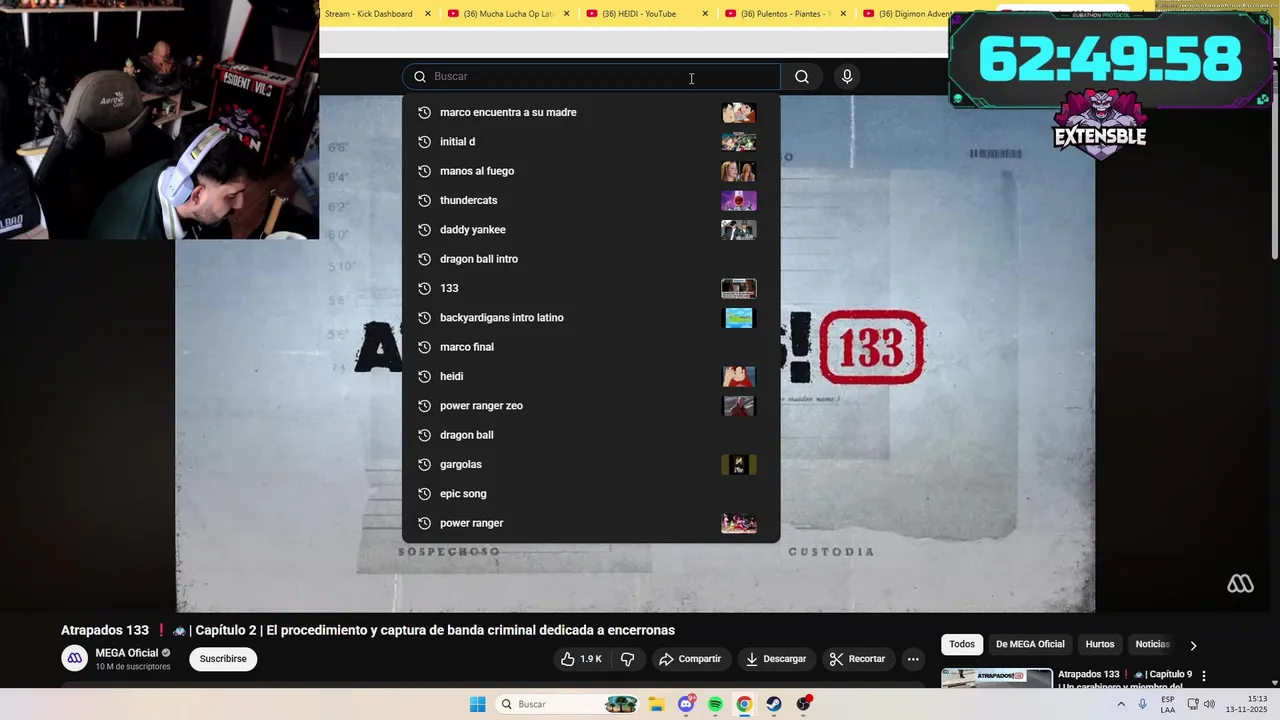1280x720 pixels.
Task: Open Windows Start menu
Action: click(x=478, y=704)
